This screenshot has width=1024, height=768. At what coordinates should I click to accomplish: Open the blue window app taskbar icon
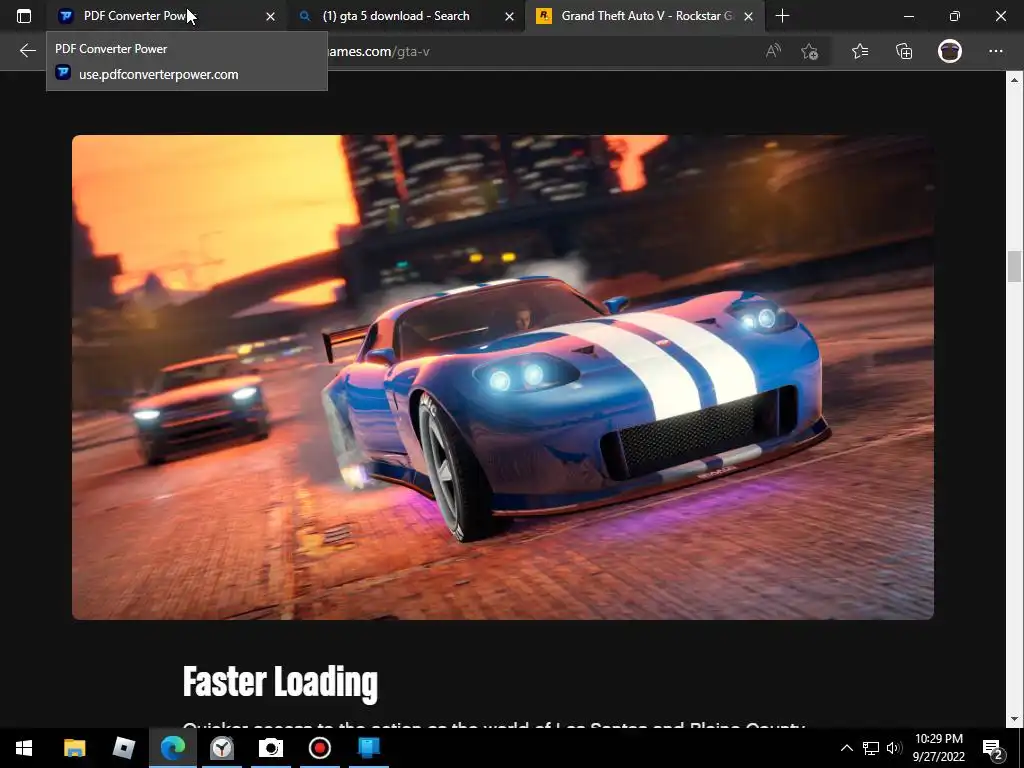click(369, 748)
